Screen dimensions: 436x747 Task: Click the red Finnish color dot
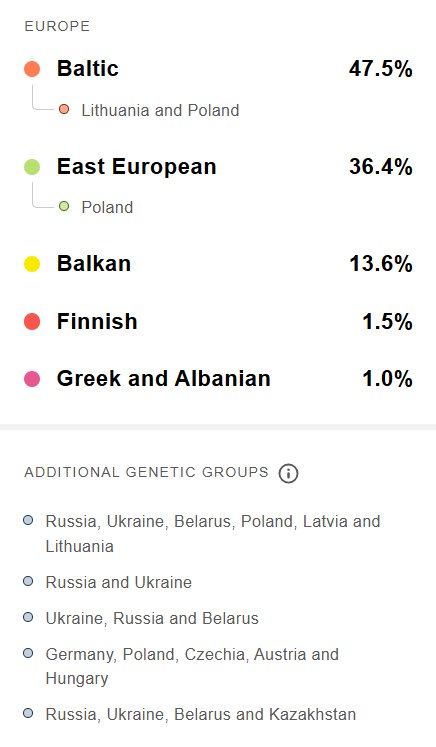coord(32,322)
